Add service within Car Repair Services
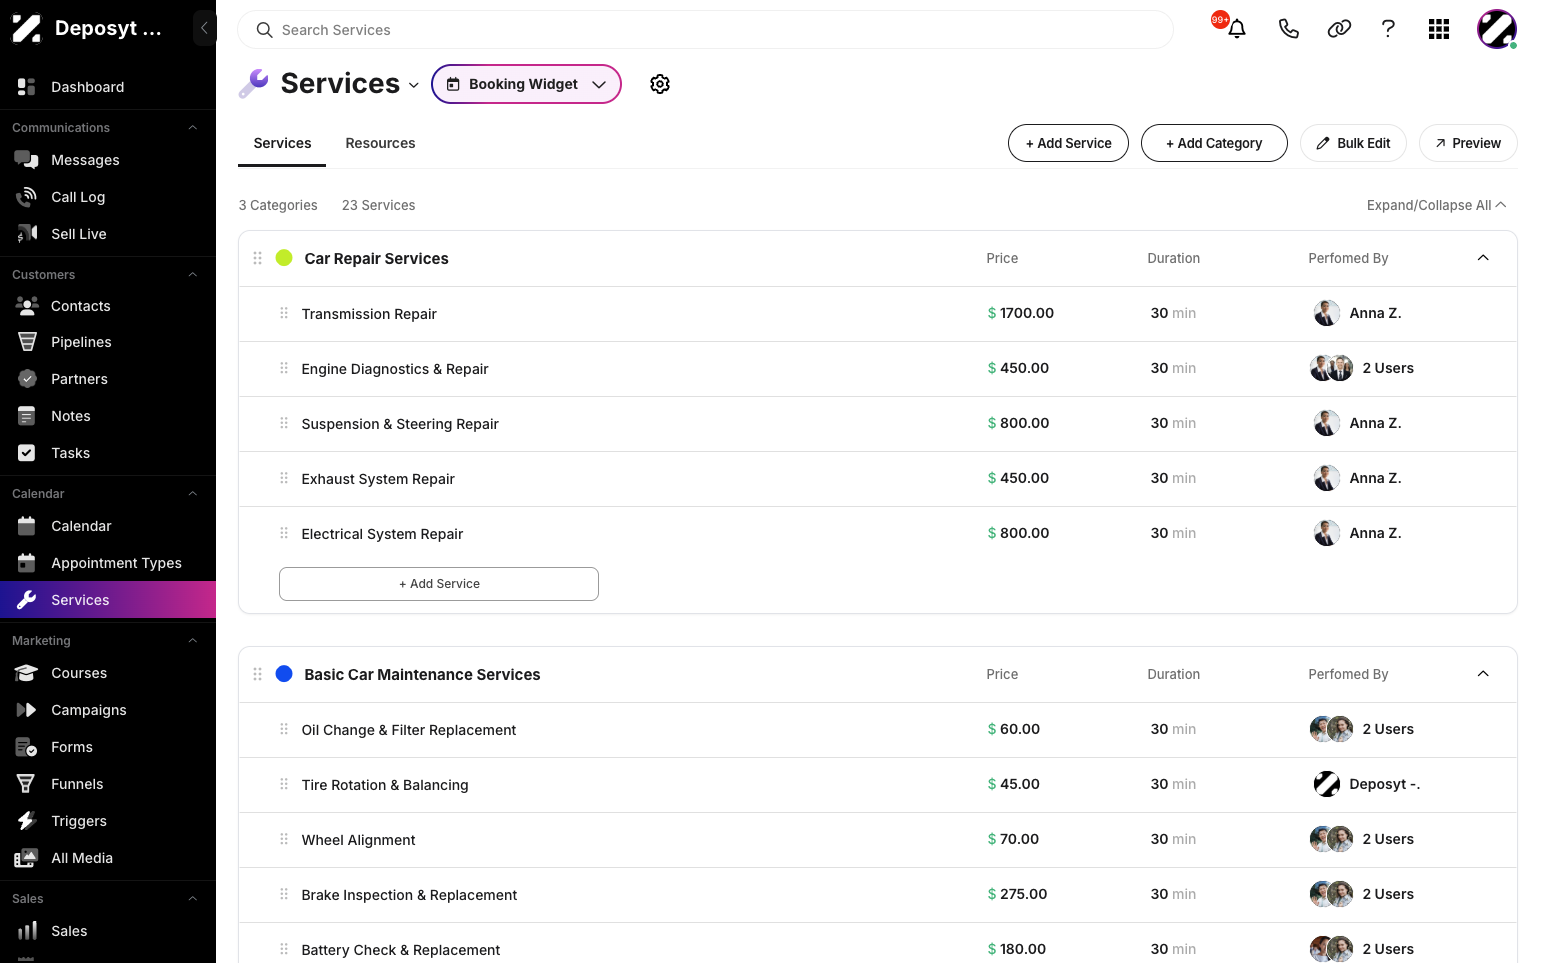This screenshot has height=963, width=1541. click(439, 584)
